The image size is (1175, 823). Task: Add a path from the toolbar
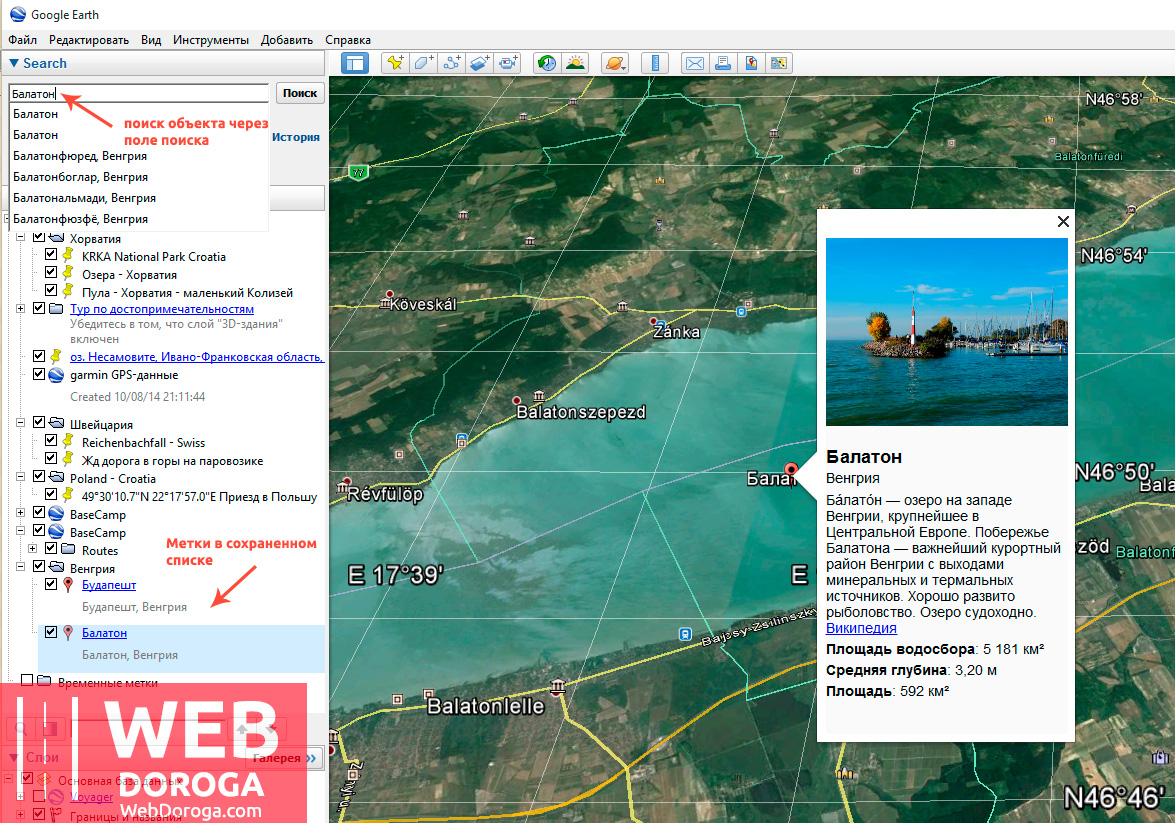pyautogui.click(x=452, y=63)
